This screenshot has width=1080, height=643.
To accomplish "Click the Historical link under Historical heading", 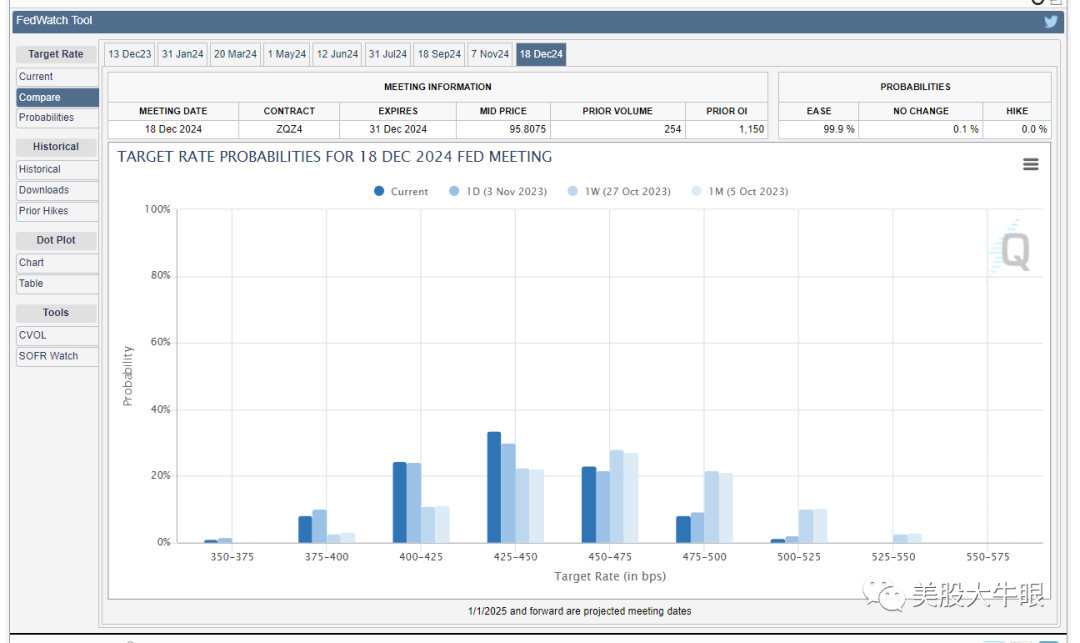I will coord(57,169).
